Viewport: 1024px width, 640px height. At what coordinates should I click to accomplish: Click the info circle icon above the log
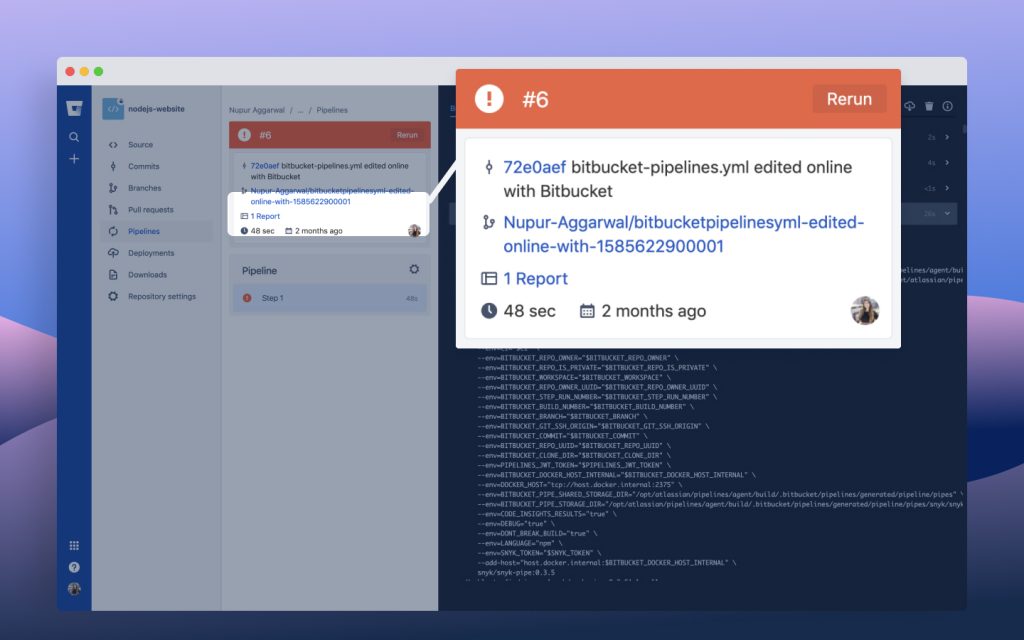[948, 106]
